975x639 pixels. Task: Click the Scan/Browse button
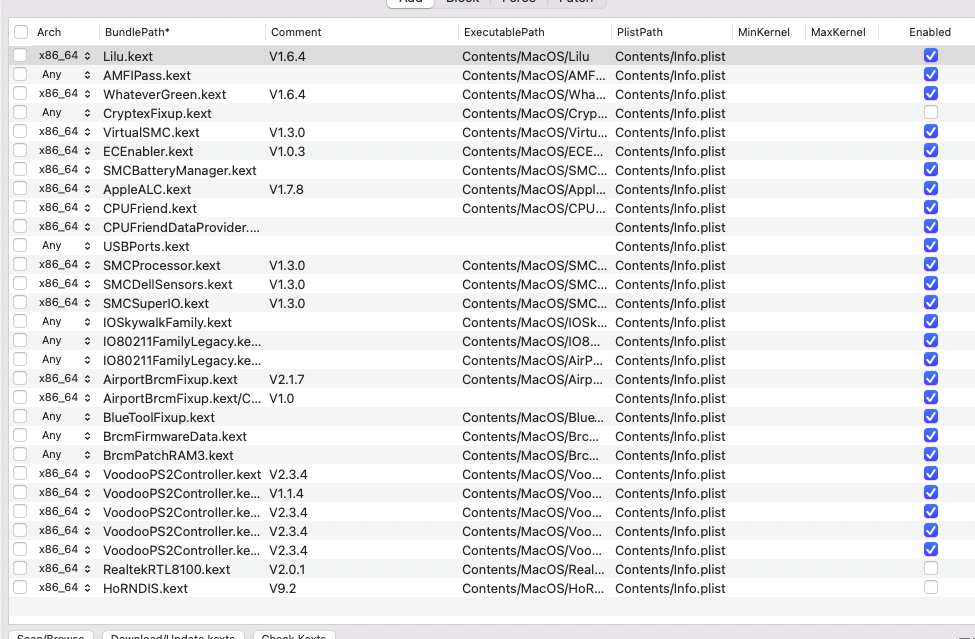51,635
